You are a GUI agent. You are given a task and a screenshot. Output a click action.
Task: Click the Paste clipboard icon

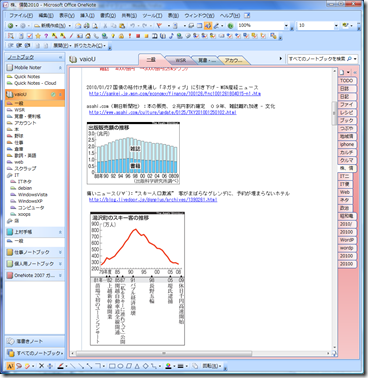pyautogui.click(x=122, y=26)
